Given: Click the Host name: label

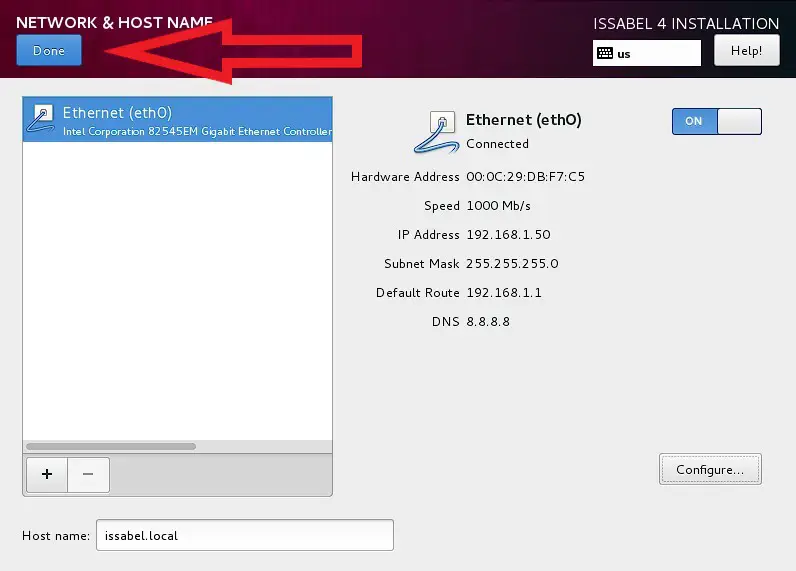Looking at the screenshot, I should point(56,535).
